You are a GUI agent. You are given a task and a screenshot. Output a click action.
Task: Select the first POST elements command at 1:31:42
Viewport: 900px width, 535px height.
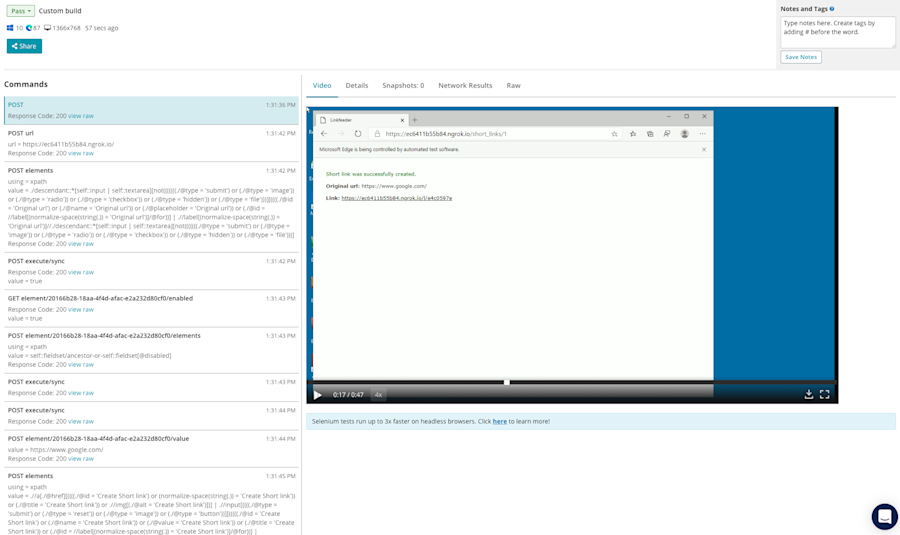pos(152,207)
